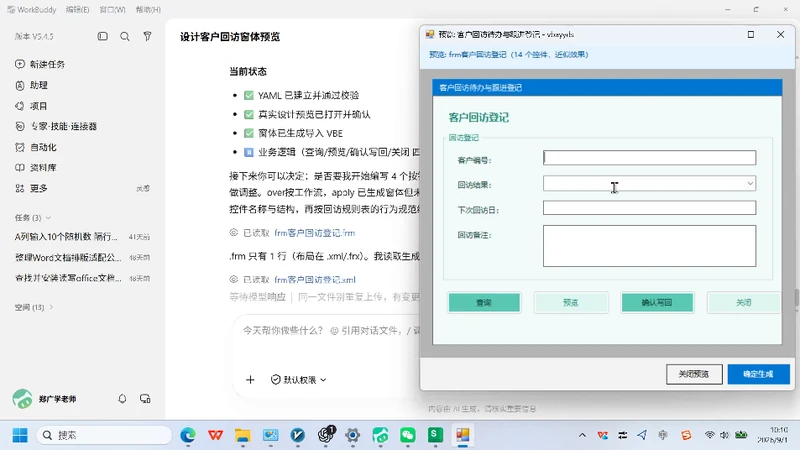The image size is (800, 450).
Task: Focus the 回访备注 text area
Action: click(x=649, y=246)
